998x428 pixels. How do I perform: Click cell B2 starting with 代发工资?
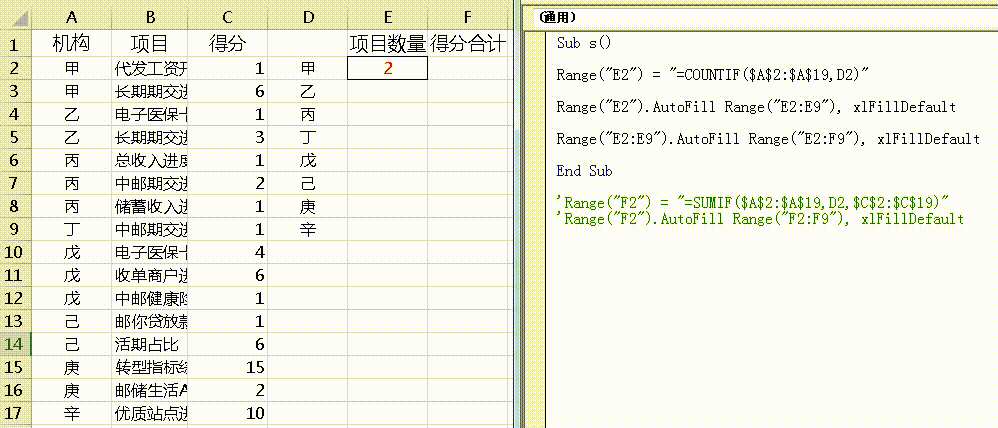click(x=150, y=68)
